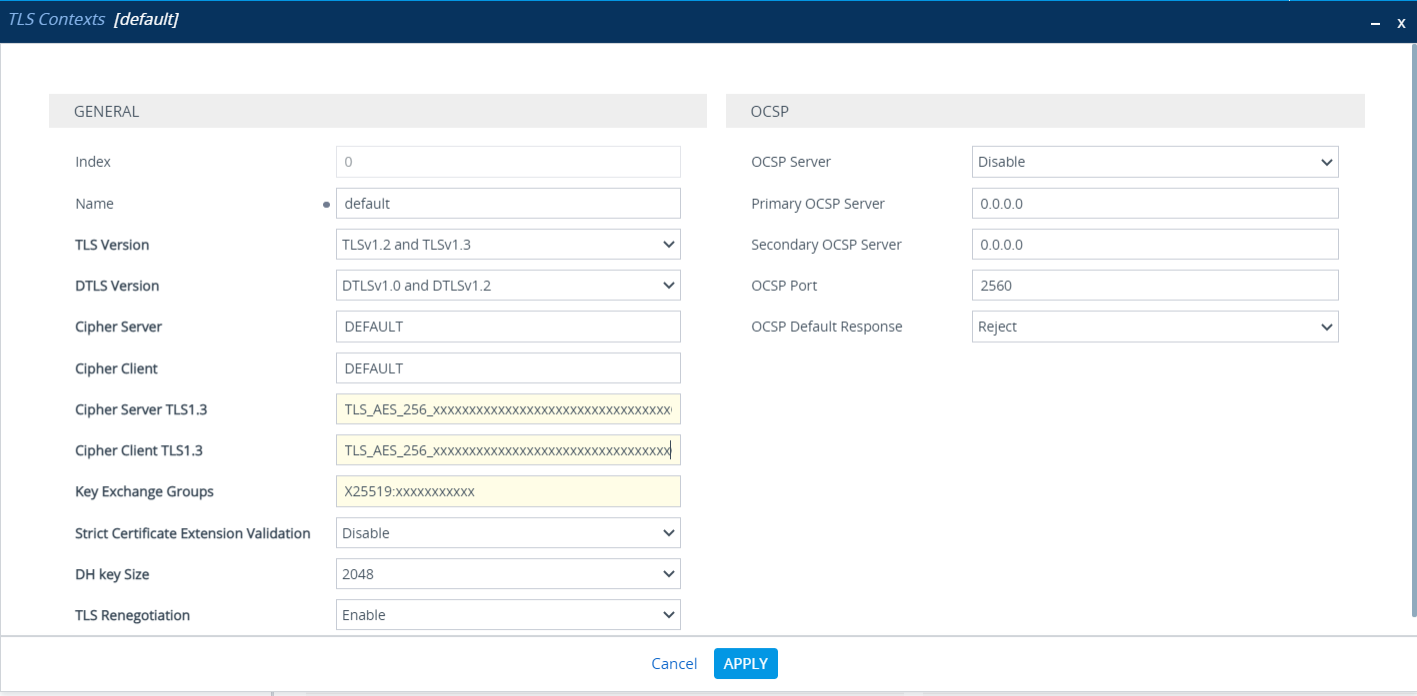Click the Cipher Server TLS1.3 field
The width and height of the screenshot is (1417, 696).
508,409
